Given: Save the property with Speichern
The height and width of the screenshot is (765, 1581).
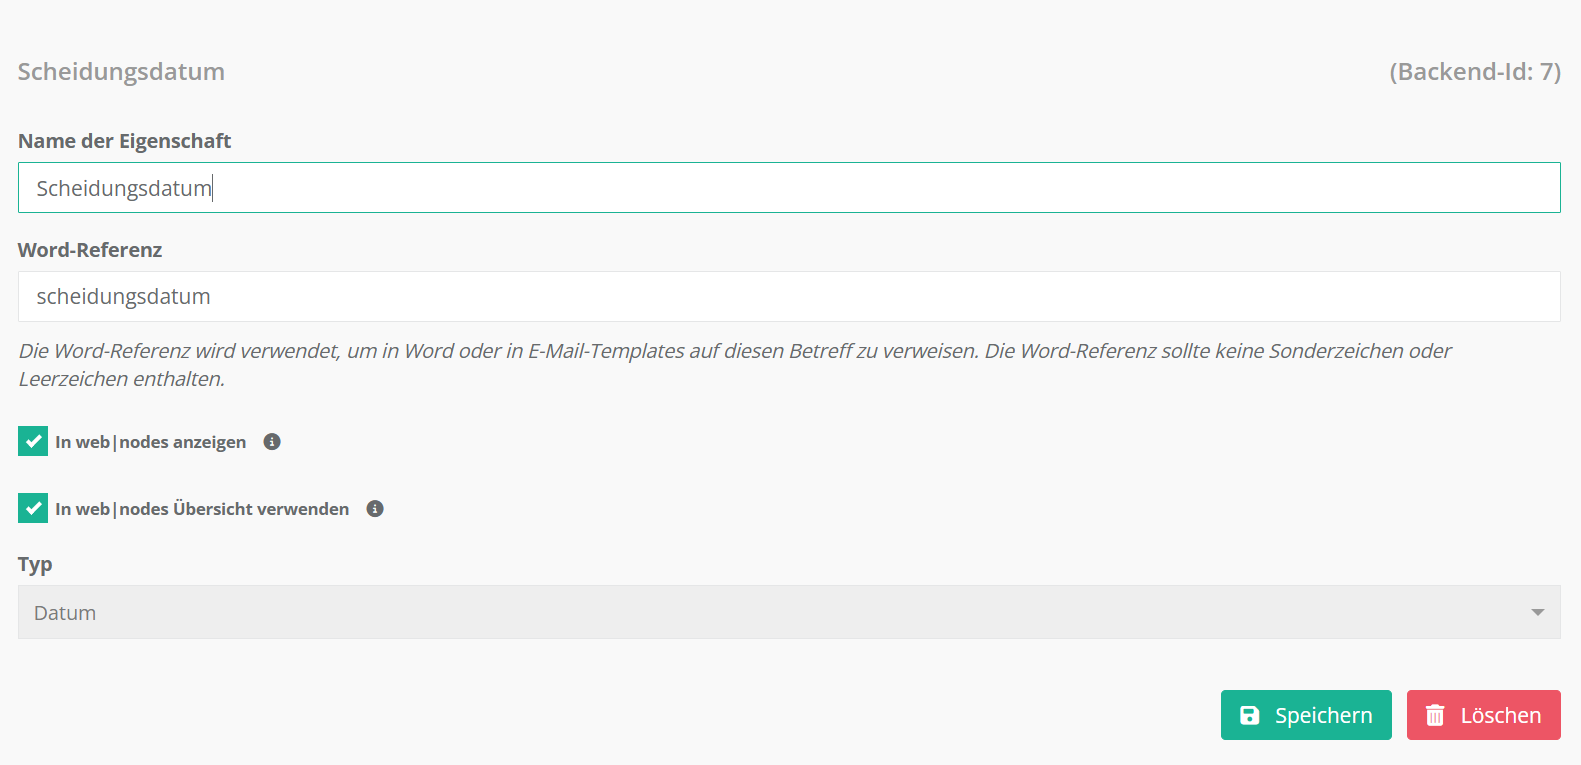Looking at the screenshot, I should tap(1306, 715).
